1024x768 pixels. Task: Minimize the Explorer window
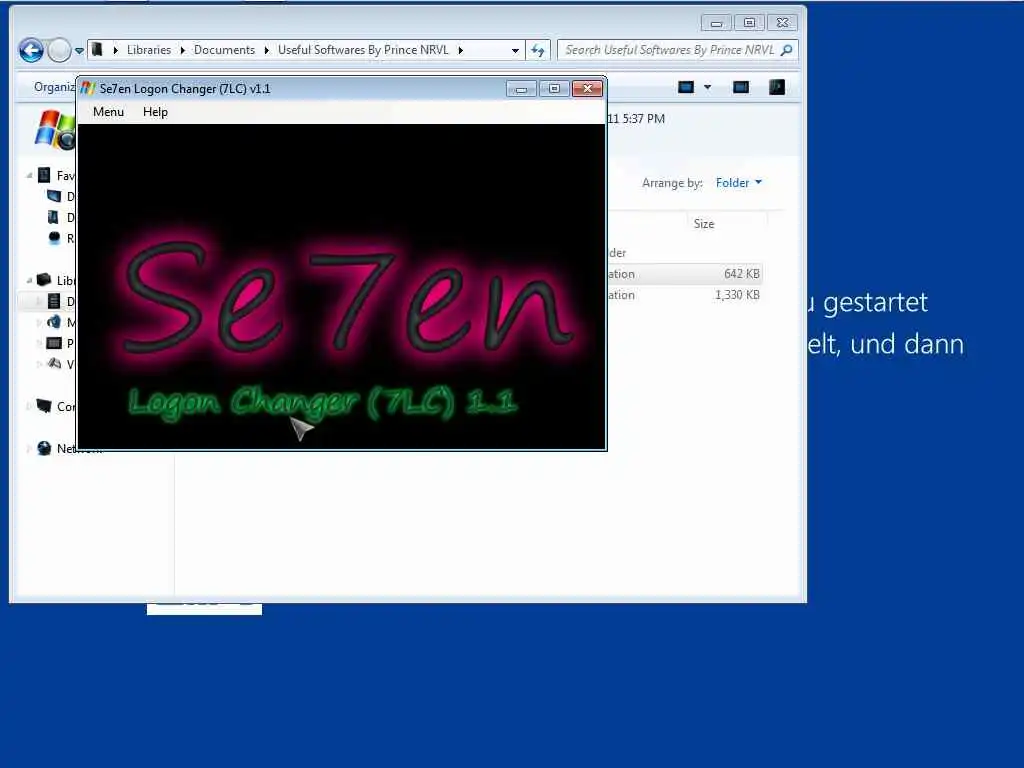pos(716,24)
